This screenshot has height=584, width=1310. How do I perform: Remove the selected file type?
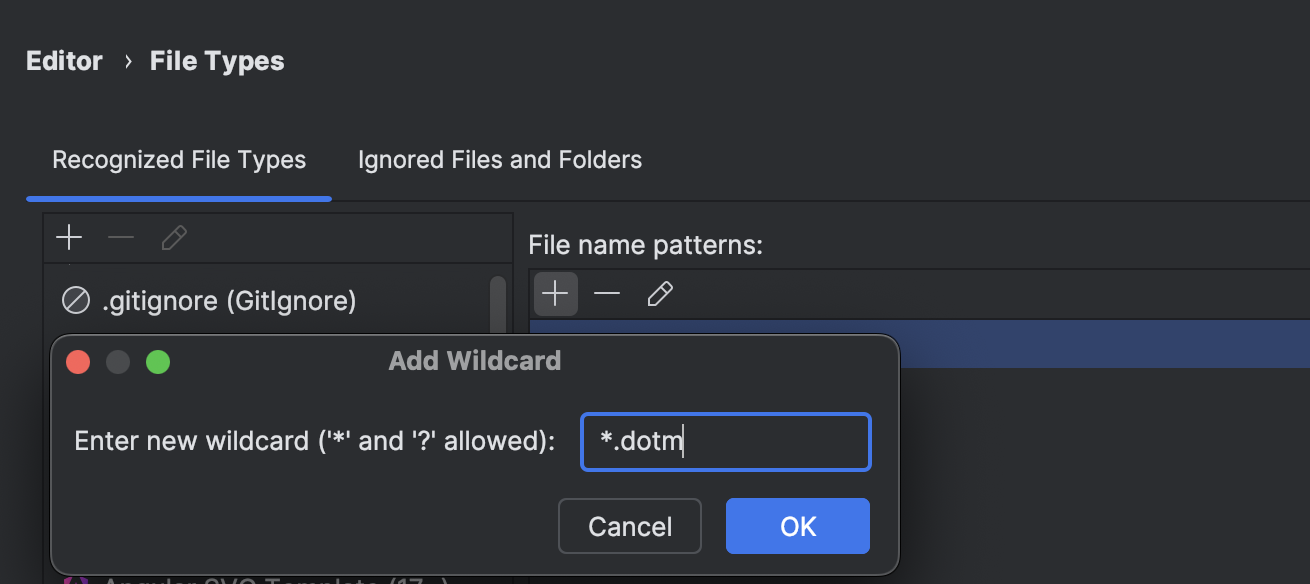tap(120, 237)
